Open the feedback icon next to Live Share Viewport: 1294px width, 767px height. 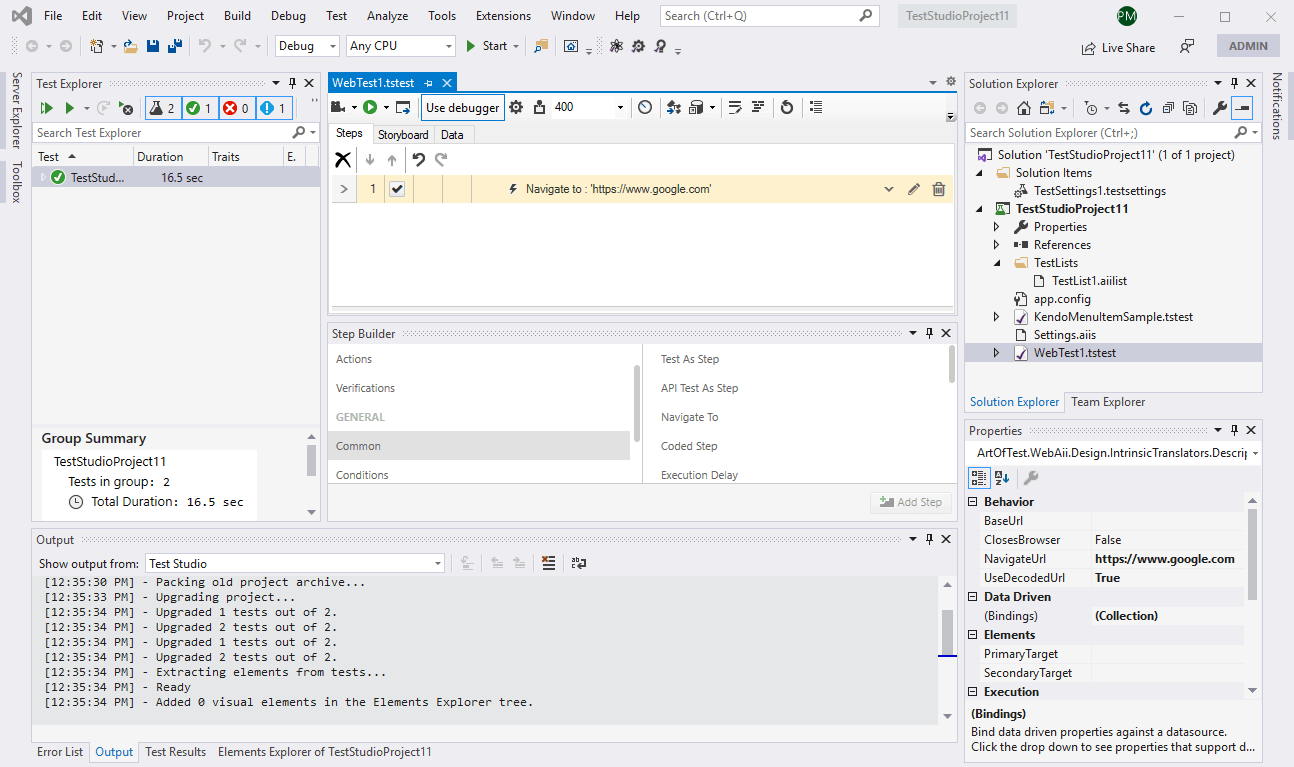[1187, 46]
